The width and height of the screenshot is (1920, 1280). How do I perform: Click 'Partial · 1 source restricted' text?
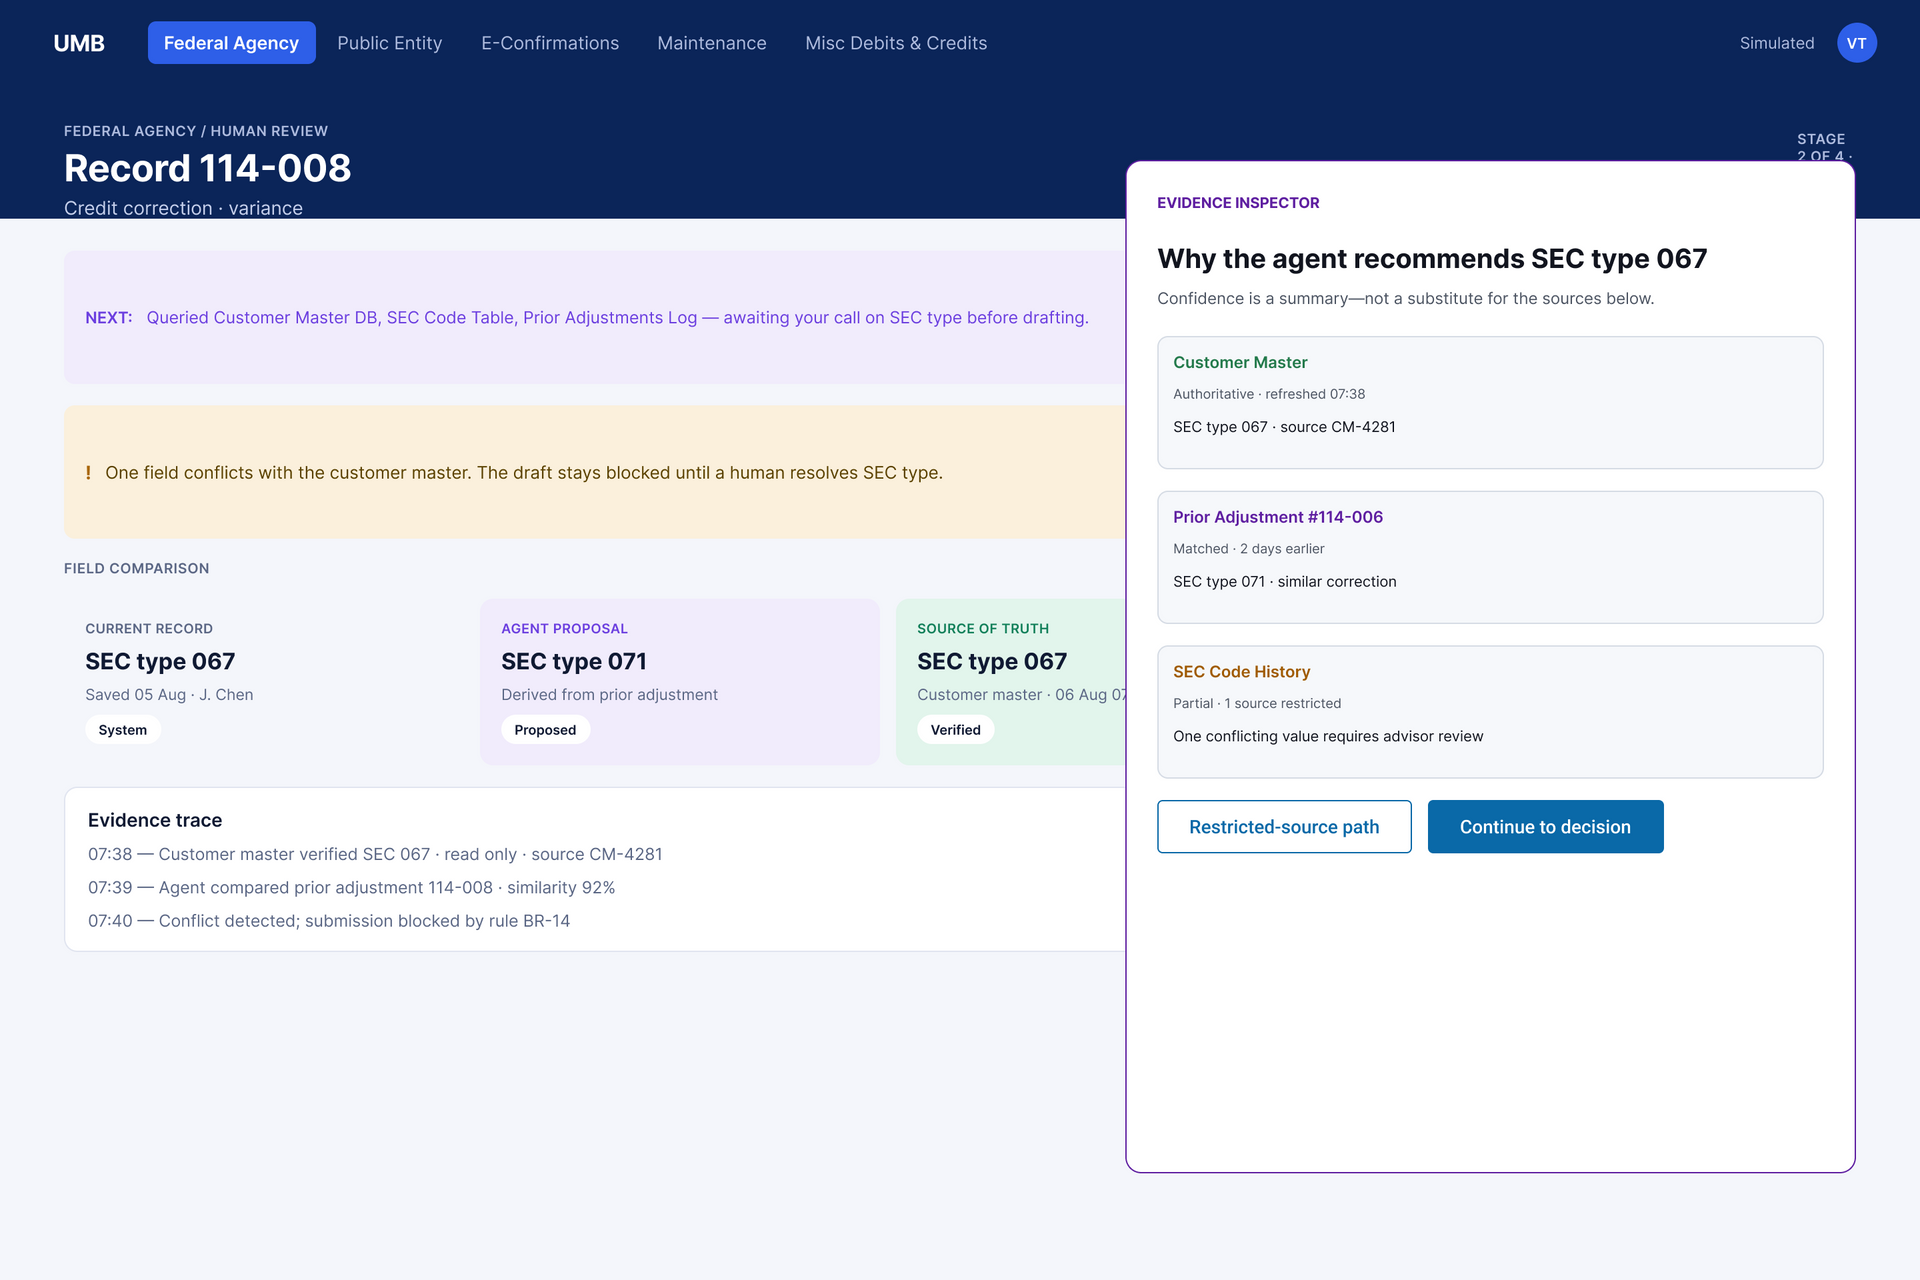[1257, 703]
